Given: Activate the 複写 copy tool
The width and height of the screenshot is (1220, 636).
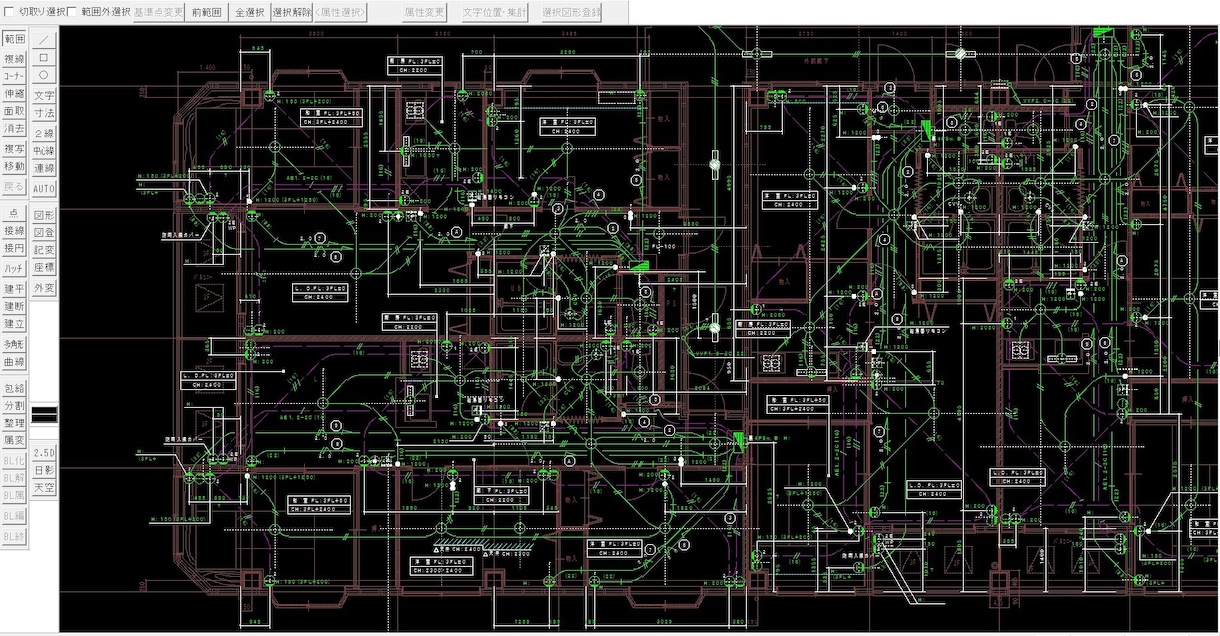Looking at the screenshot, I should tap(14, 149).
